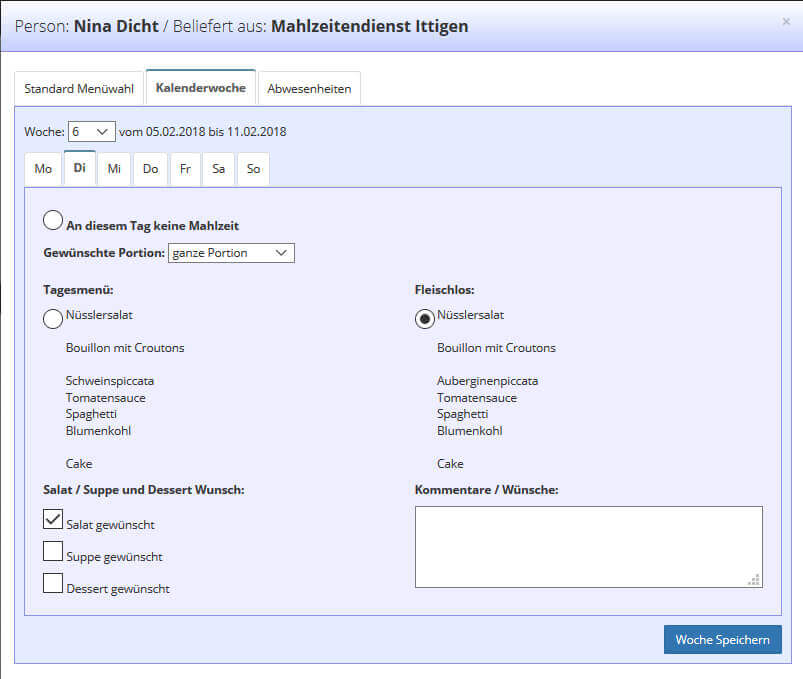Enable the Suppe gewünscht checkbox
The height and width of the screenshot is (679, 803).
[53, 551]
